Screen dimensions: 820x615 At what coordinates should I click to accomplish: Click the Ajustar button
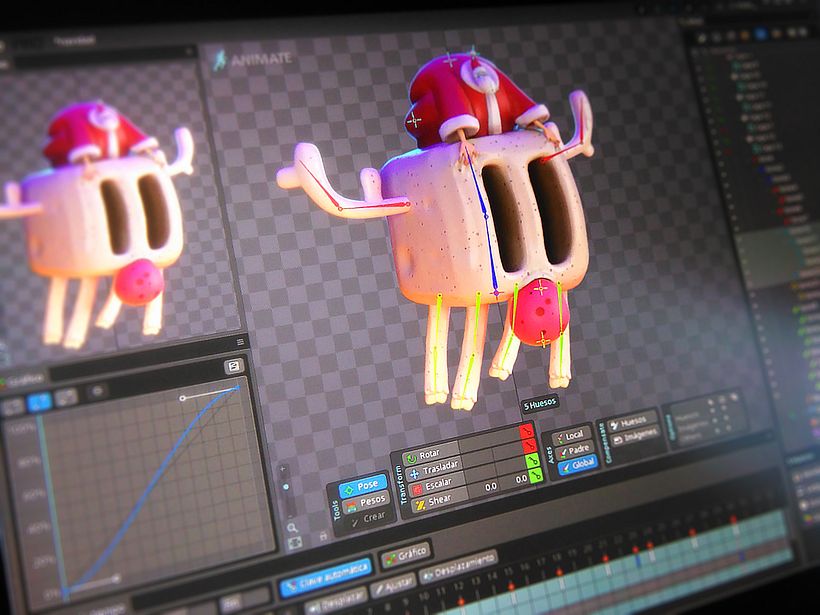point(393,588)
